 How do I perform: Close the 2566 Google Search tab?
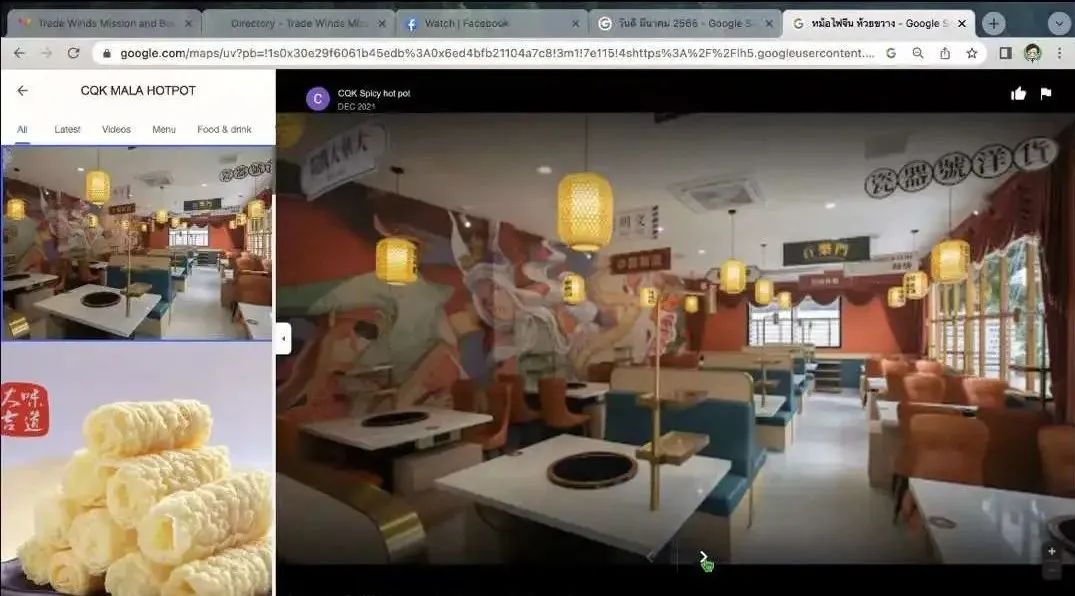click(769, 23)
